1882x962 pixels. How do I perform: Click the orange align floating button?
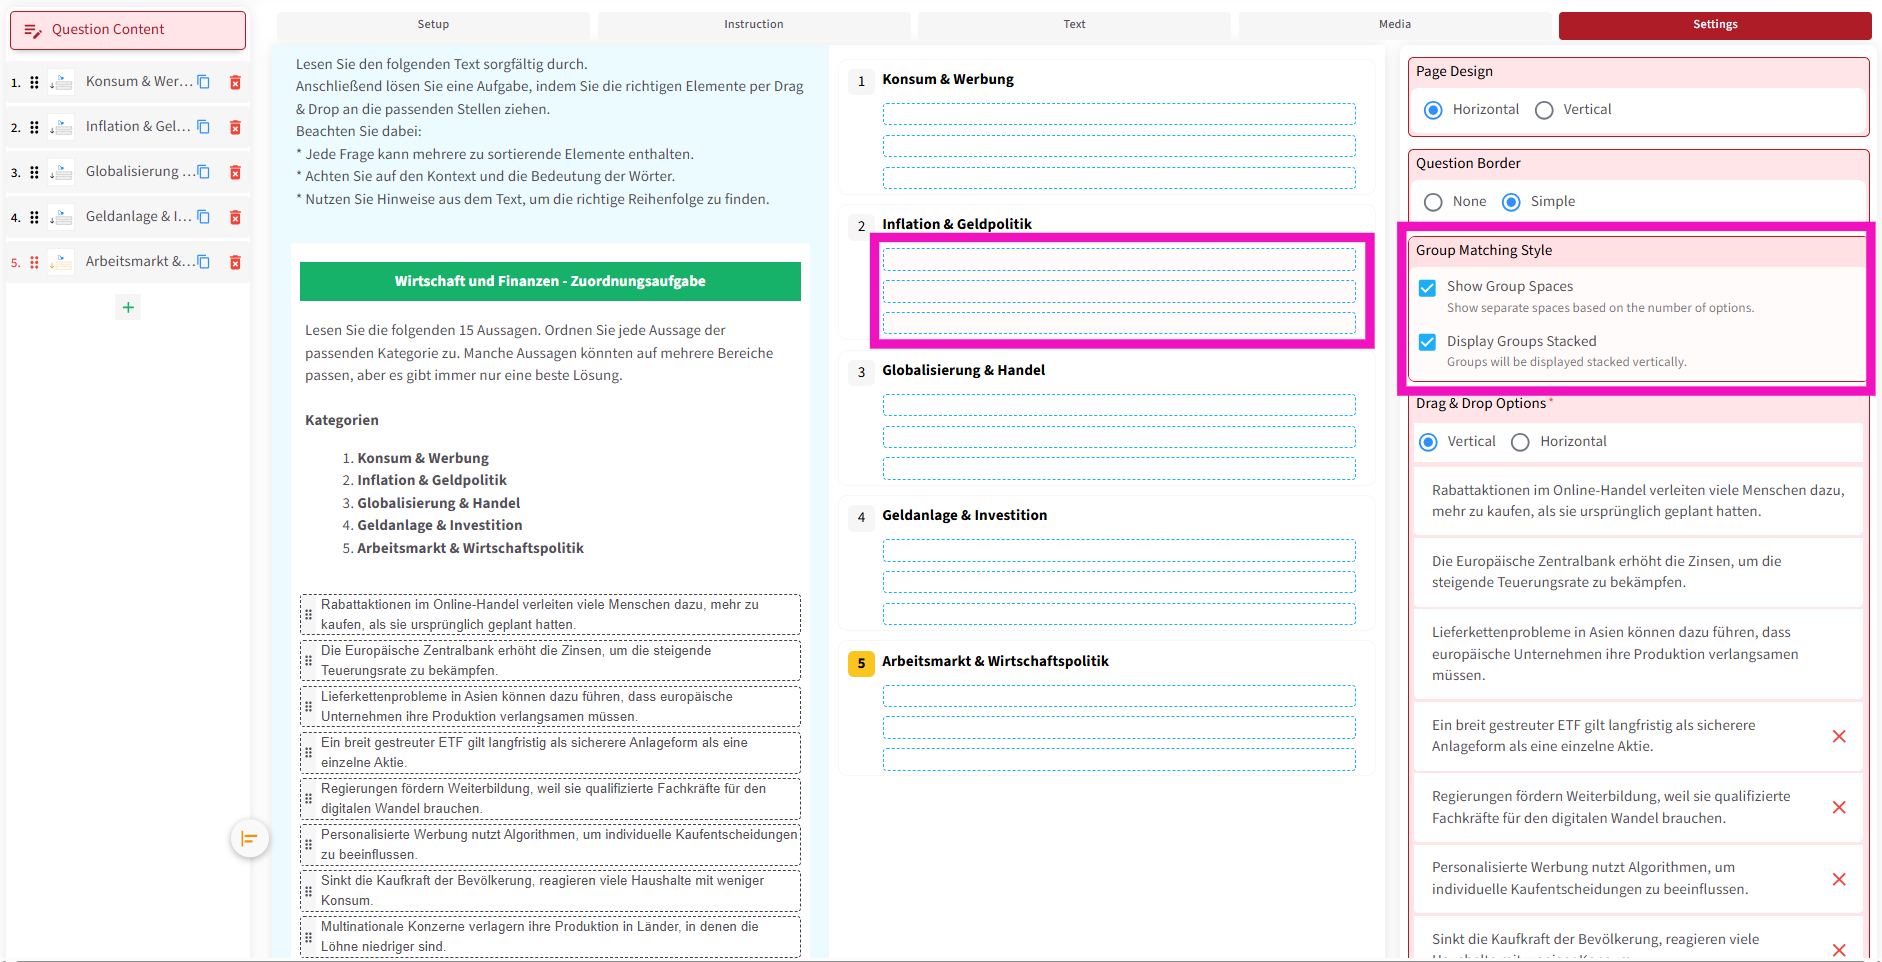pyautogui.click(x=249, y=838)
